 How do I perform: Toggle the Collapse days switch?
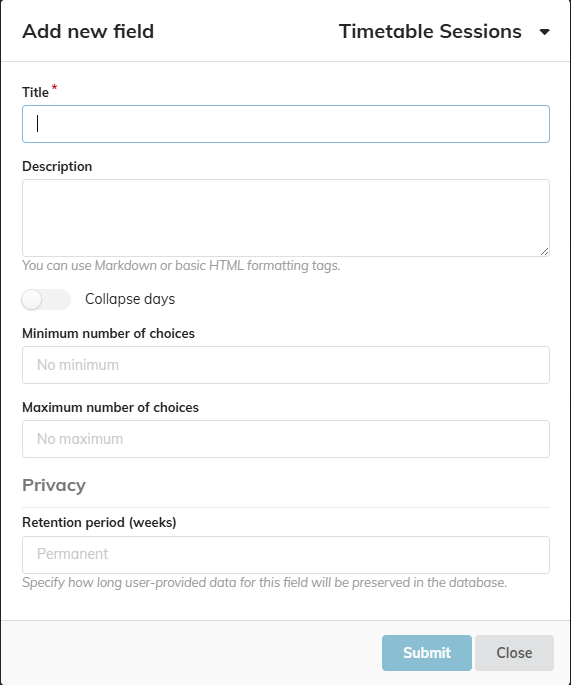(x=46, y=300)
